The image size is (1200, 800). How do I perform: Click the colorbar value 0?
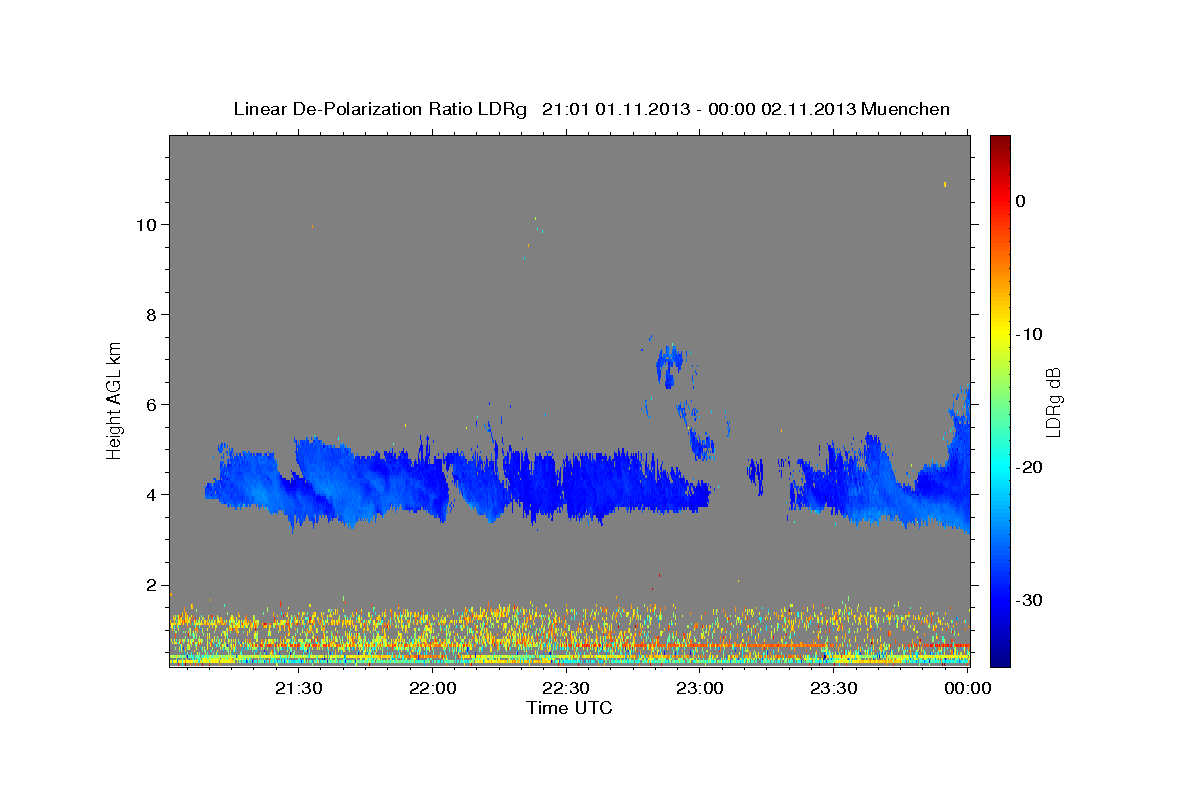coord(1020,201)
